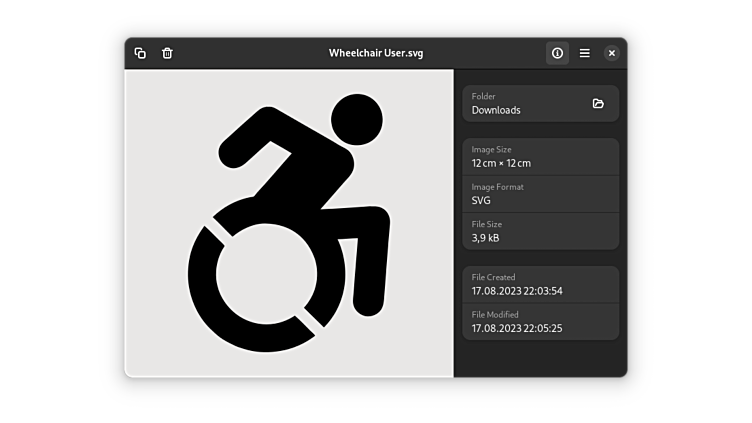Click the center of the wheelchair wheel

point(267,275)
